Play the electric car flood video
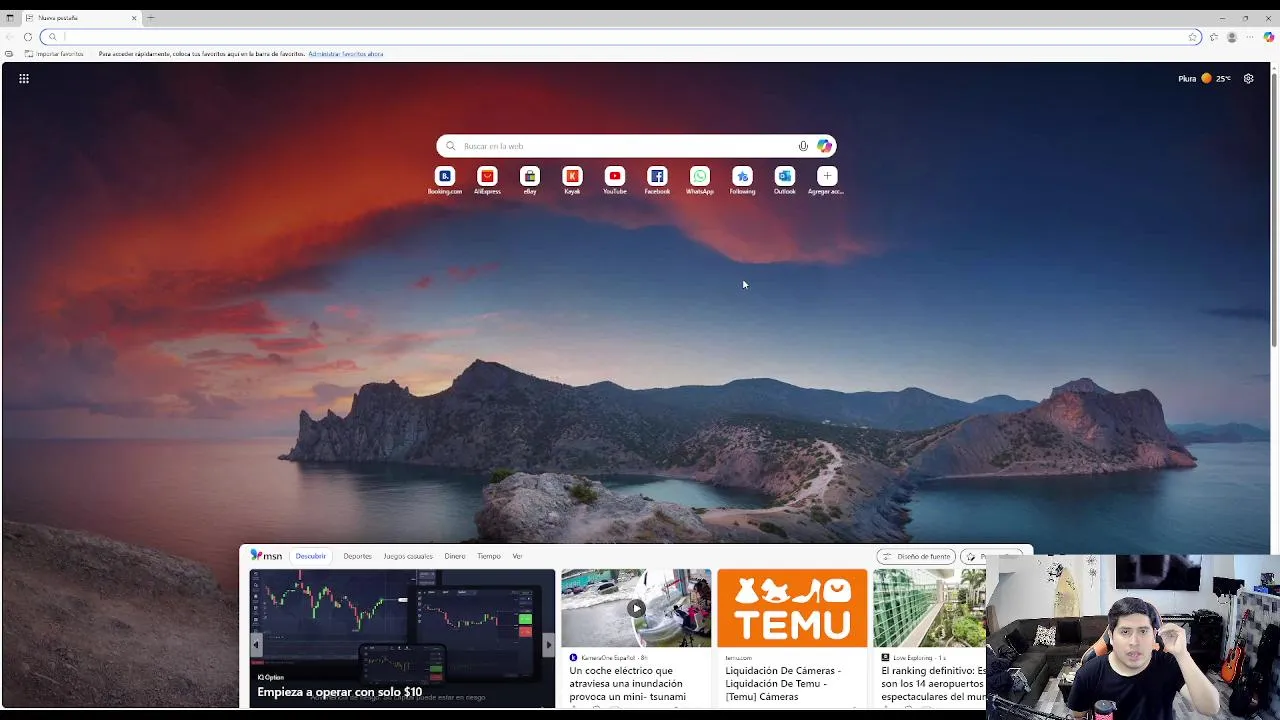This screenshot has height=720, width=1280. pos(636,608)
